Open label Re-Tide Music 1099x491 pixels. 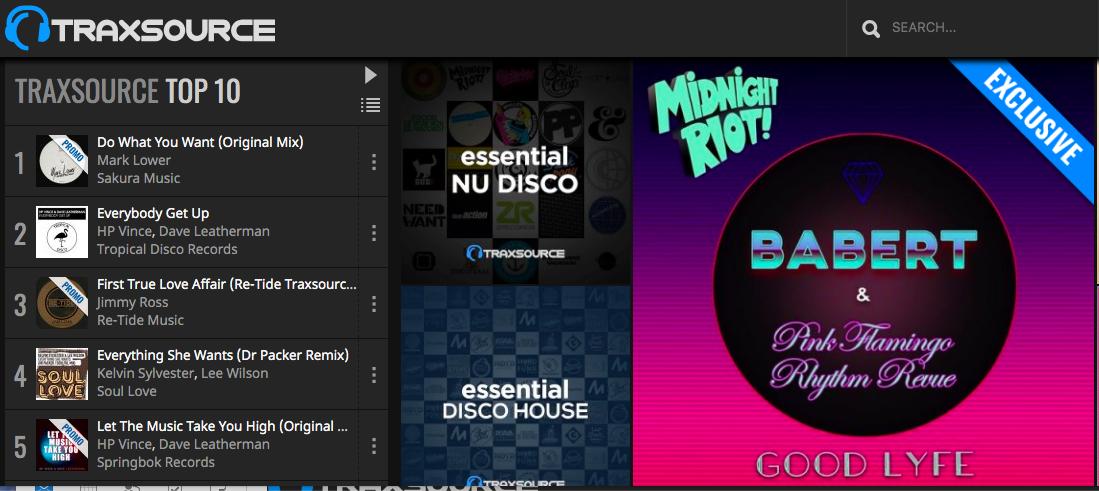click(140, 320)
